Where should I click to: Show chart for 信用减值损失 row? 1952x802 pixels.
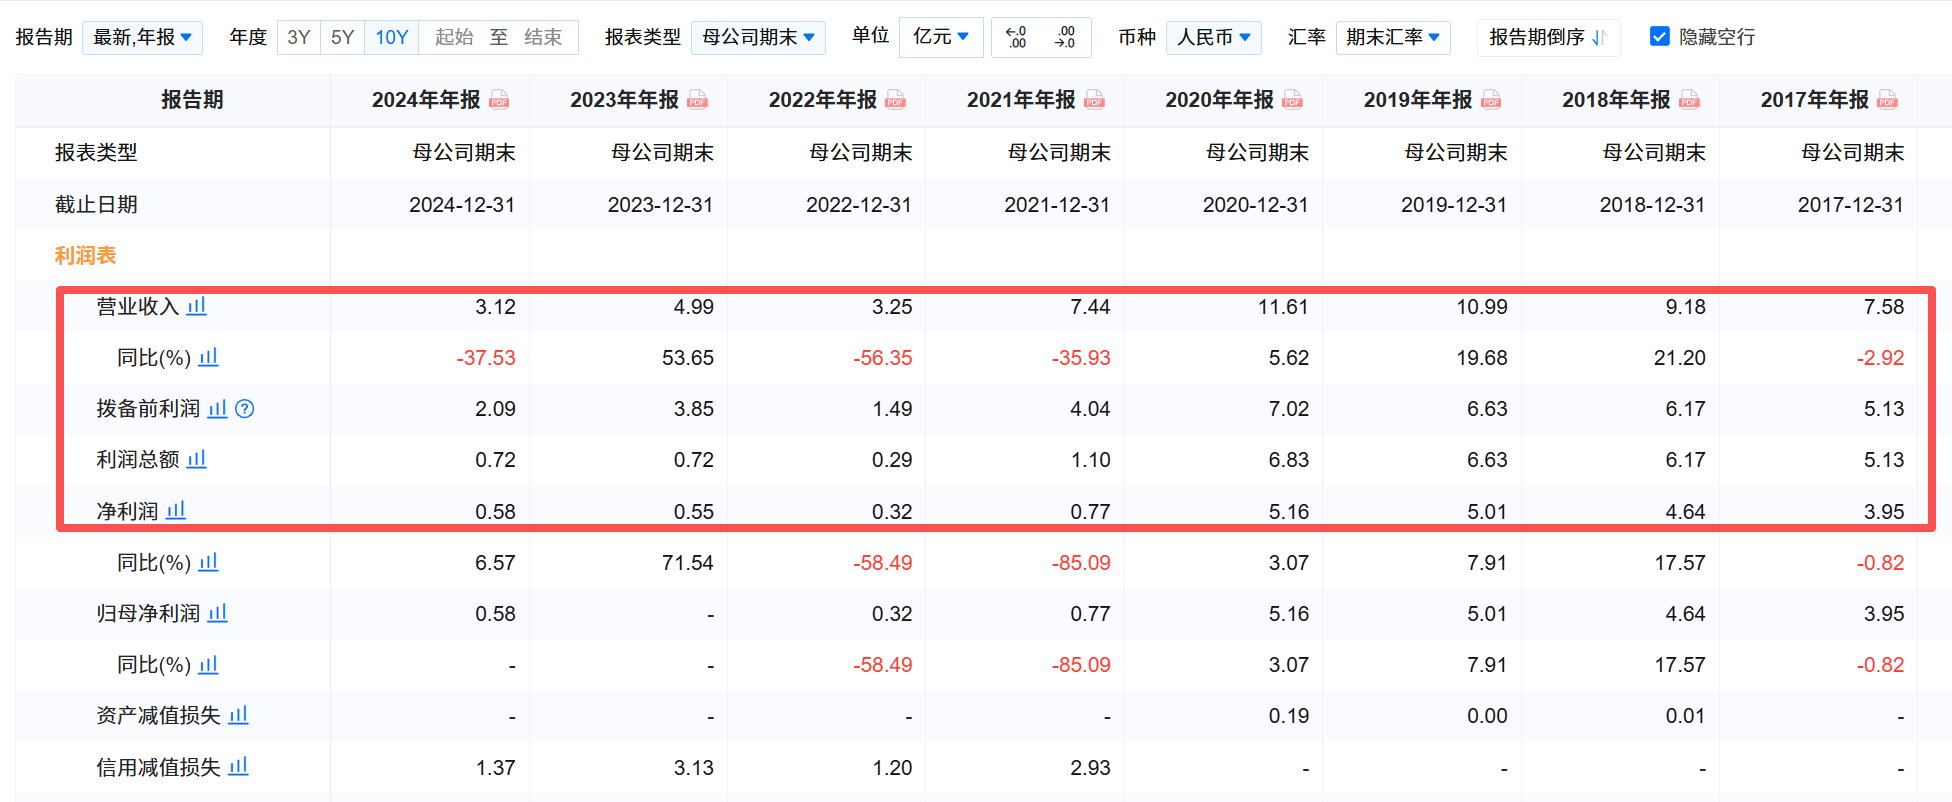point(238,767)
